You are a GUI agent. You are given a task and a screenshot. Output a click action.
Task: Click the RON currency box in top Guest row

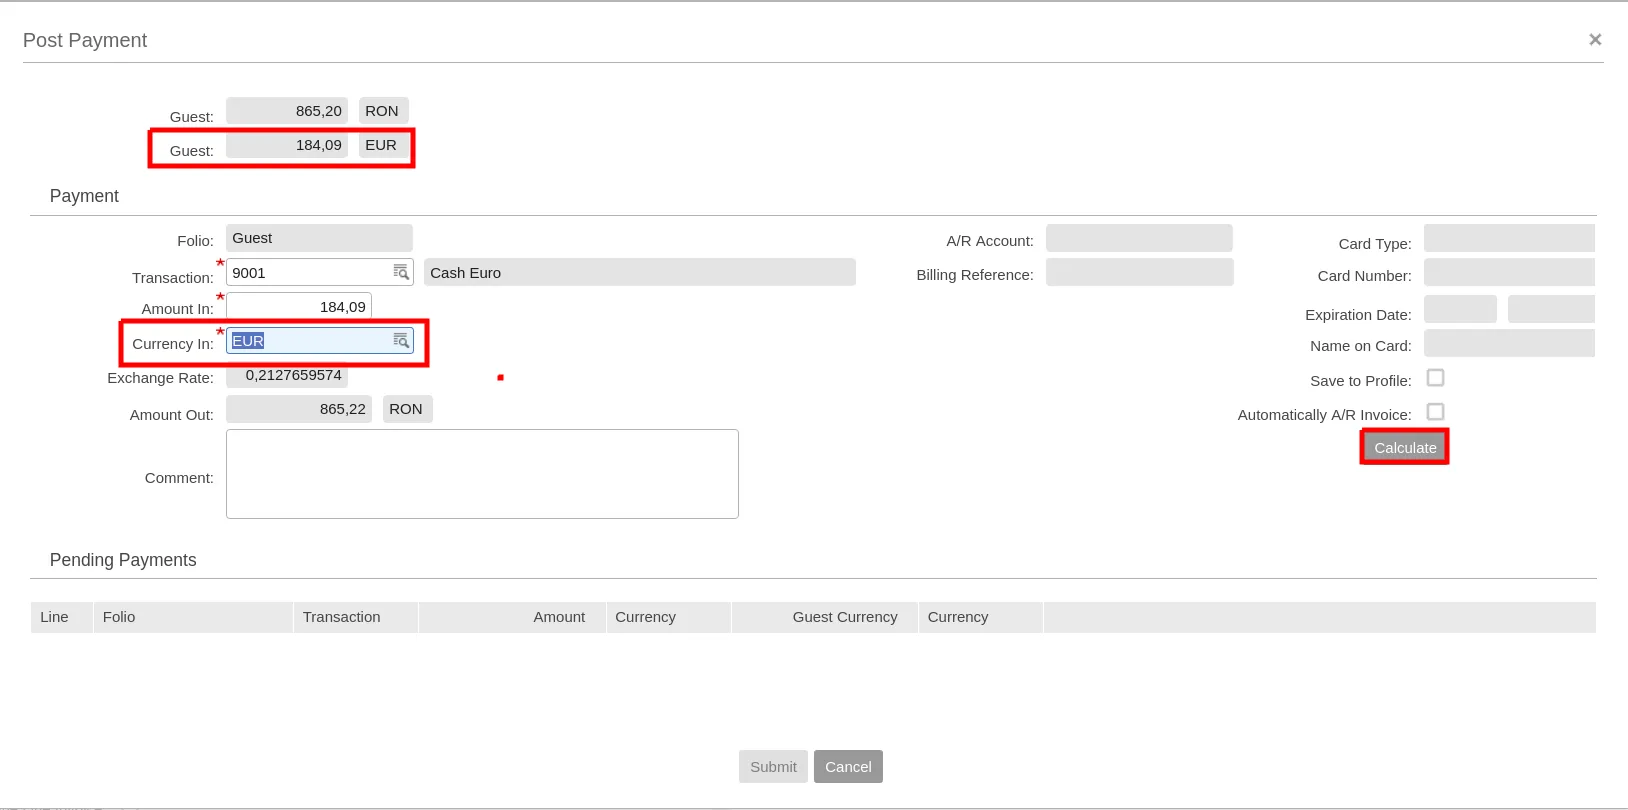383,111
